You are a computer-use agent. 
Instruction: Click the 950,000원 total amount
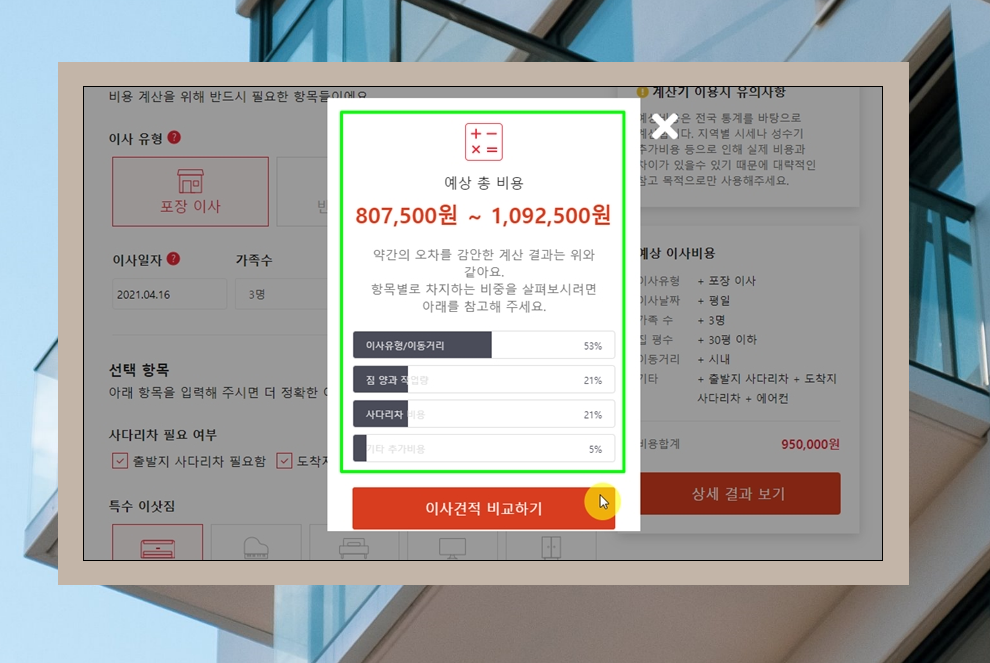coord(810,445)
